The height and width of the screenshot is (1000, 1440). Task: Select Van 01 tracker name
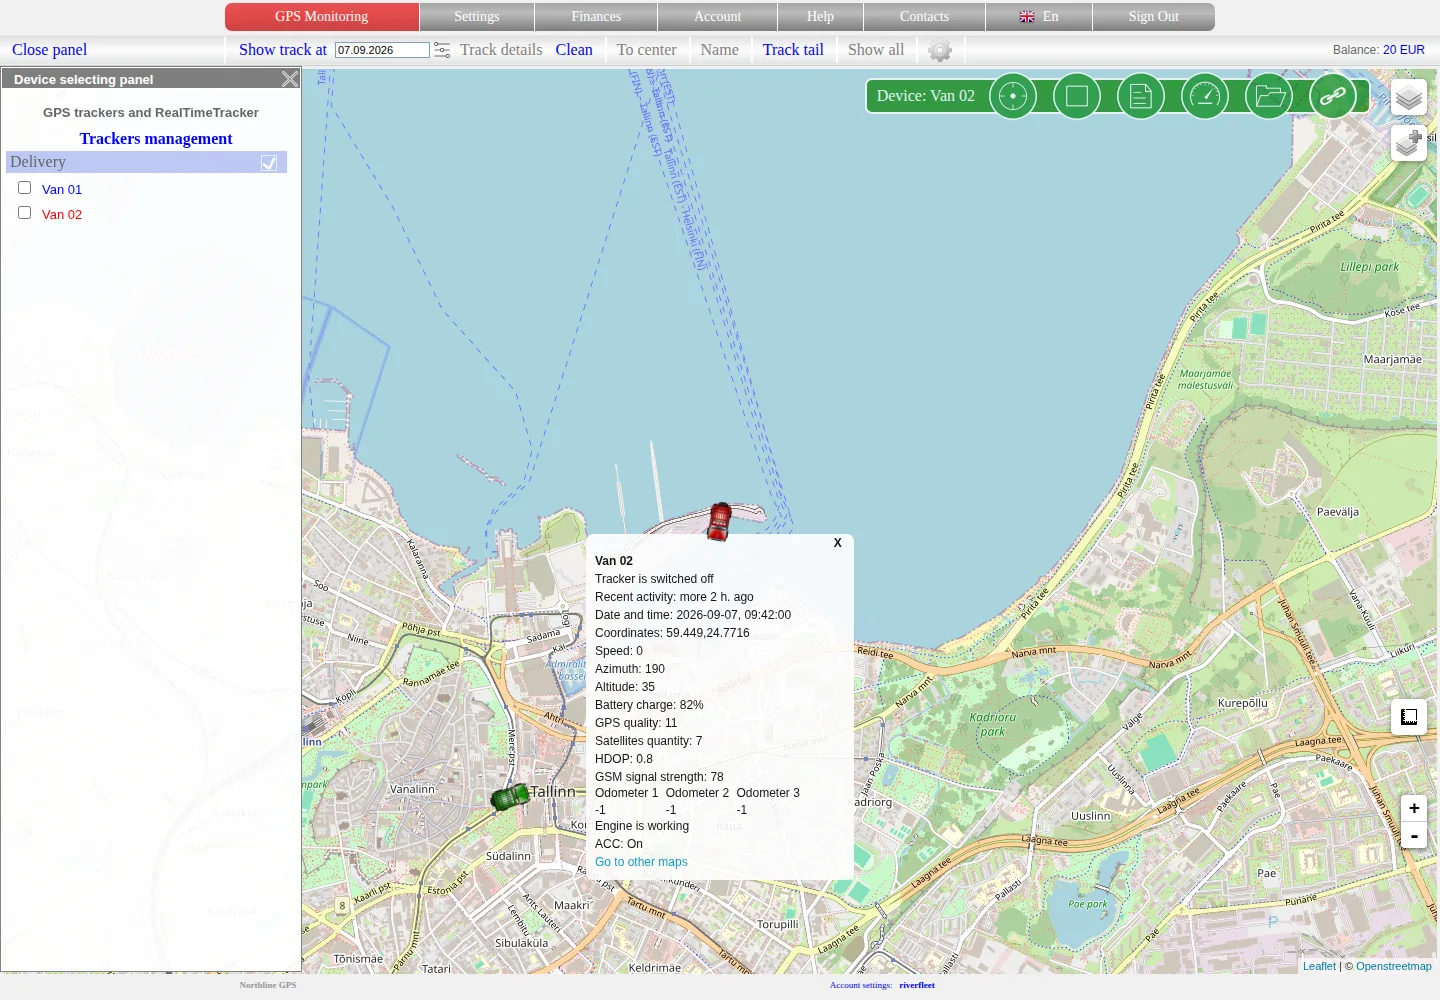click(62, 189)
